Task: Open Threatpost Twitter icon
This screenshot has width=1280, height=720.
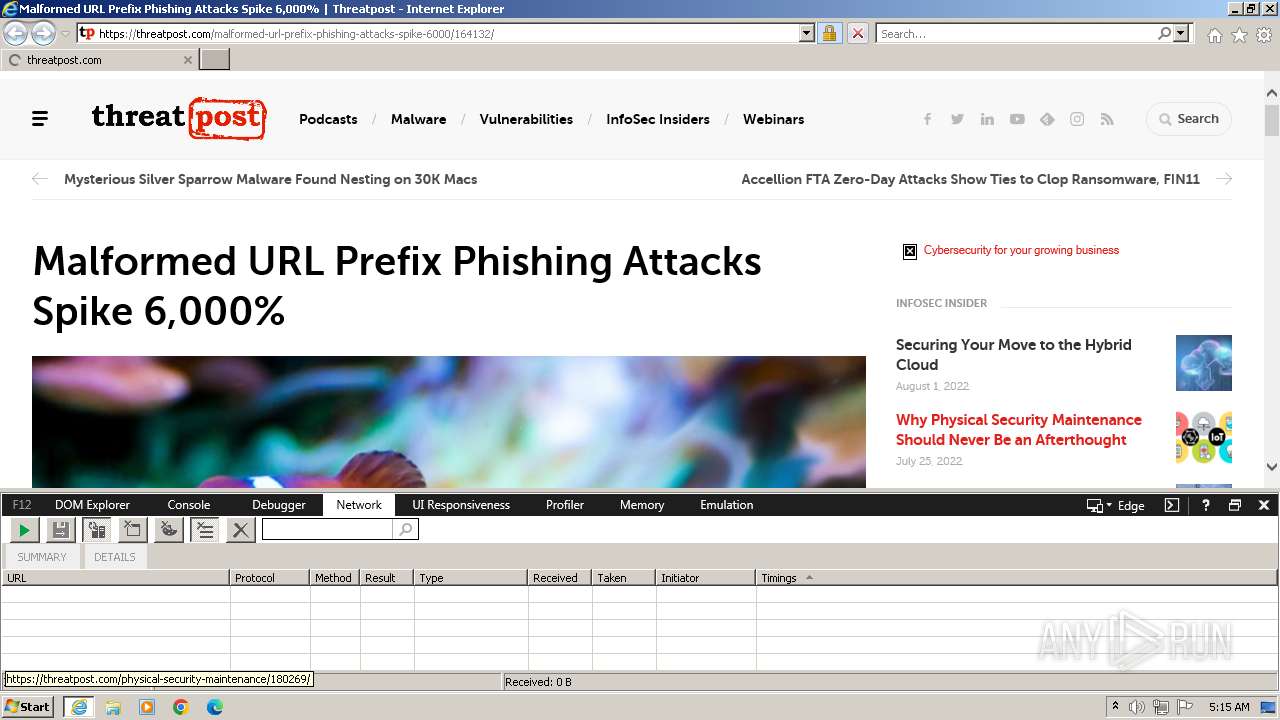Action: 957,119
